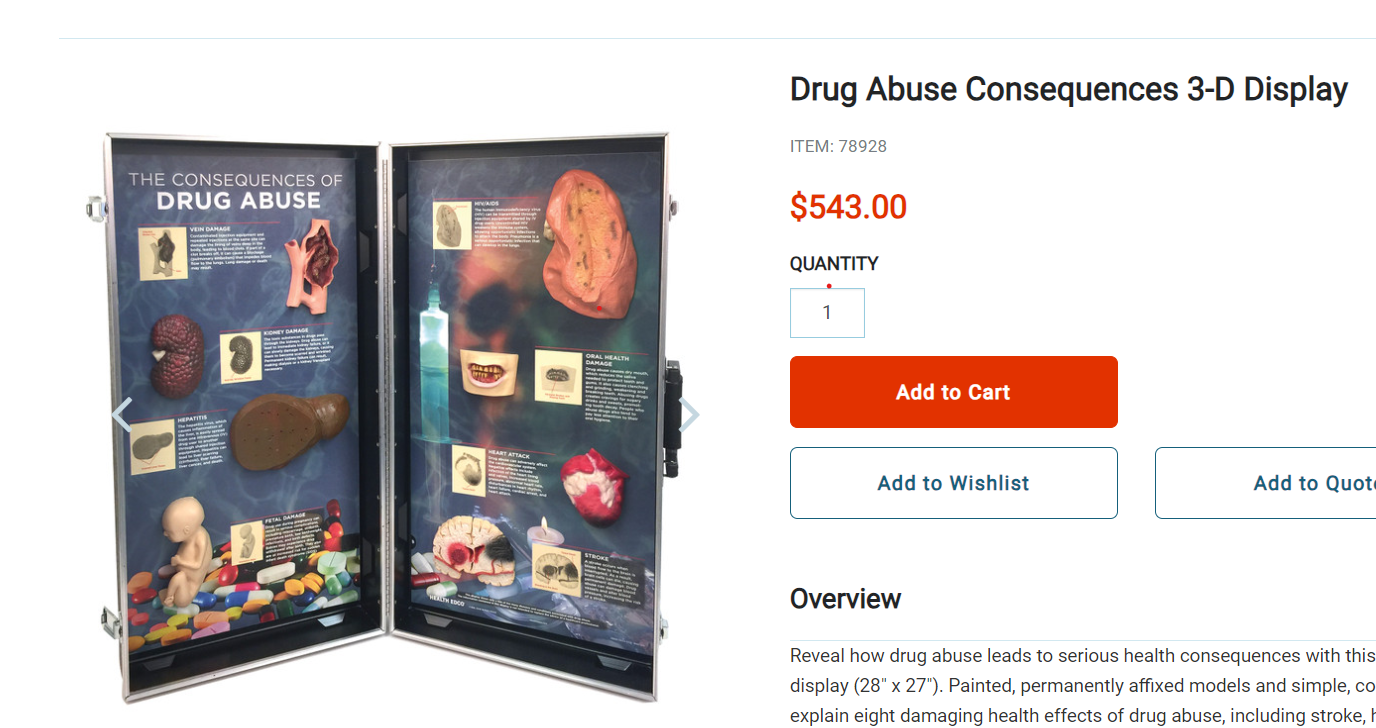The height and width of the screenshot is (728, 1376).
Task: Click the red heart model in the photo
Action: point(594,487)
